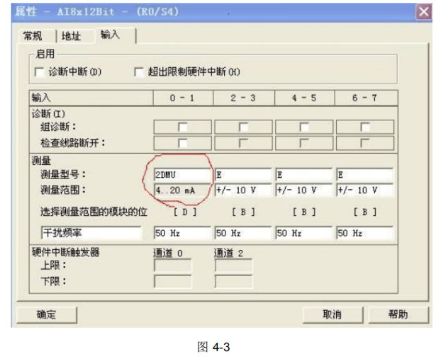Open measurement range dropdown showing 4..20 mA
This screenshot has width=444, height=362.
pyautogui.click(x=183, y=190)
